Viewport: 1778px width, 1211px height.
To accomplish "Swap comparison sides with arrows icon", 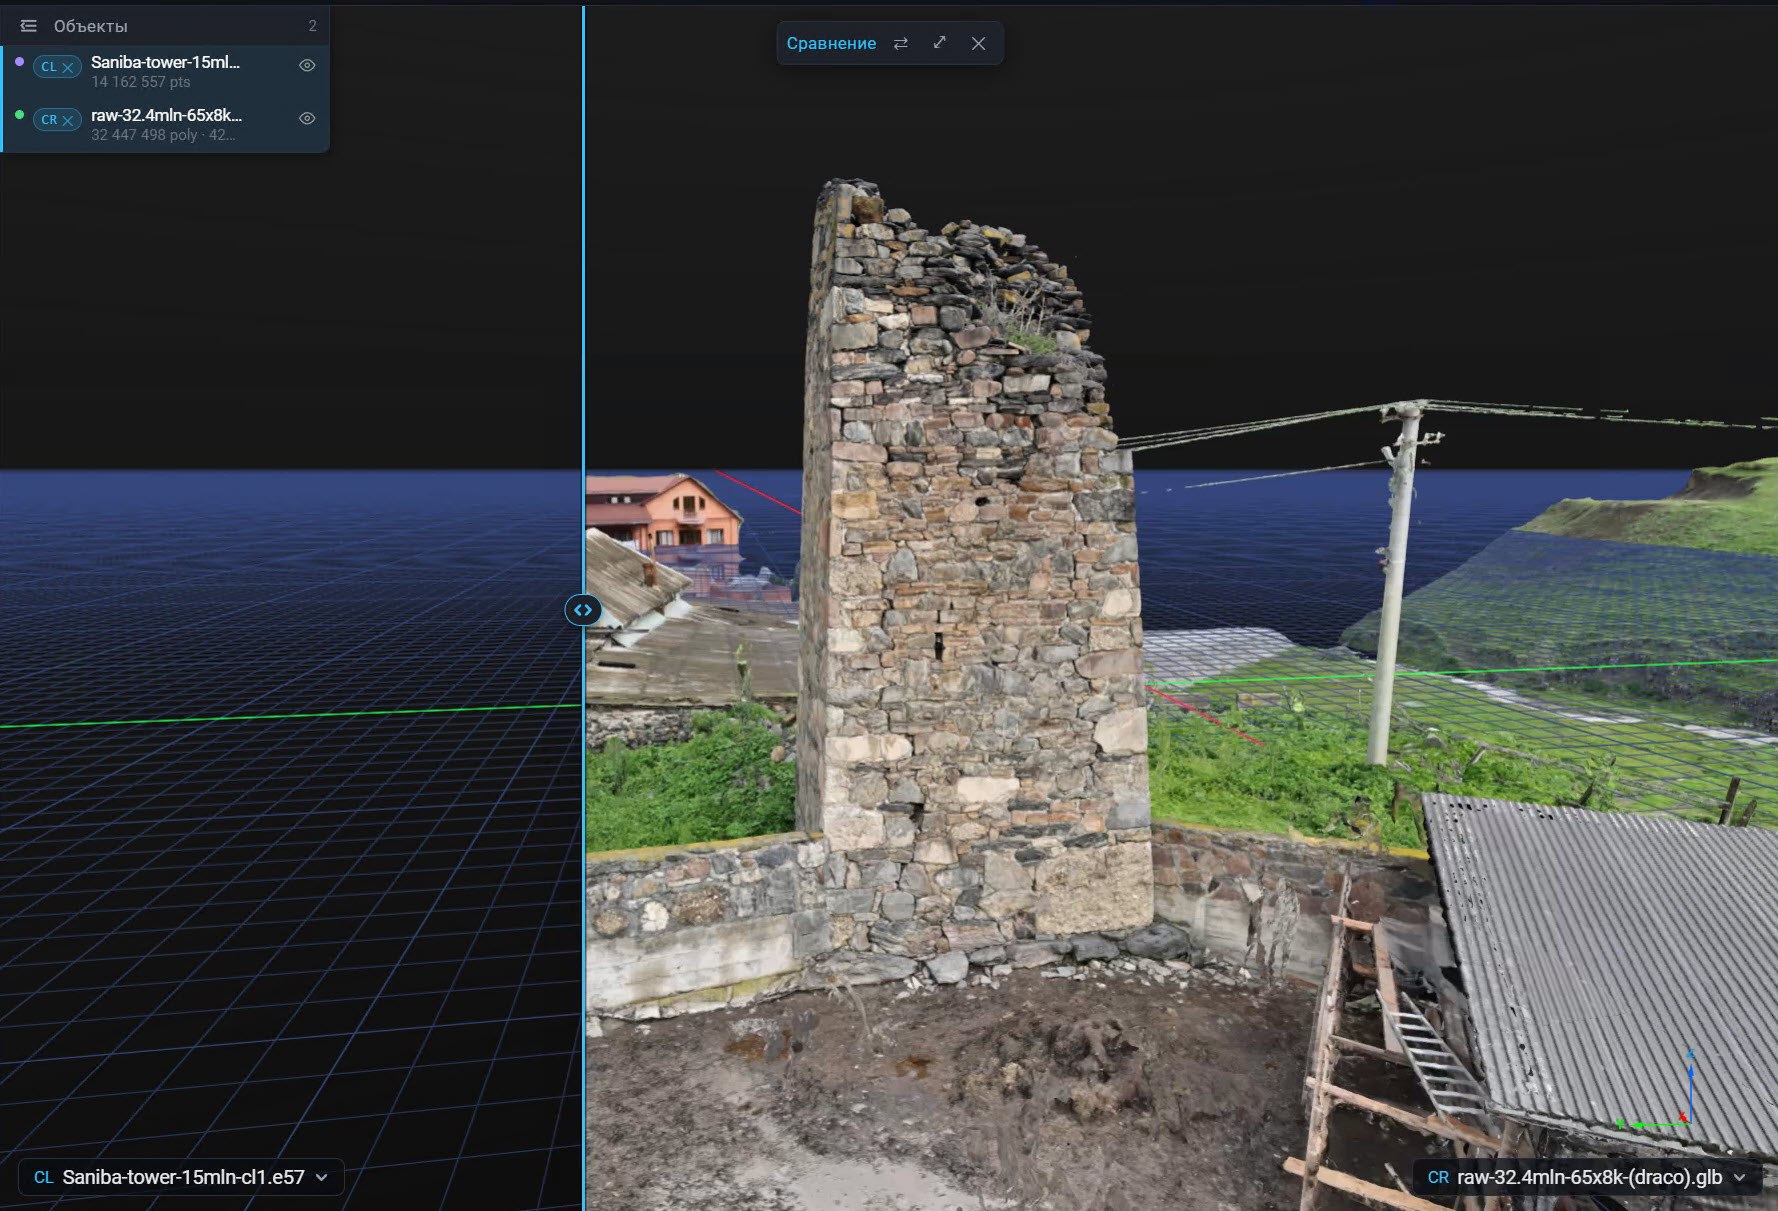I will tap(900, 43).
